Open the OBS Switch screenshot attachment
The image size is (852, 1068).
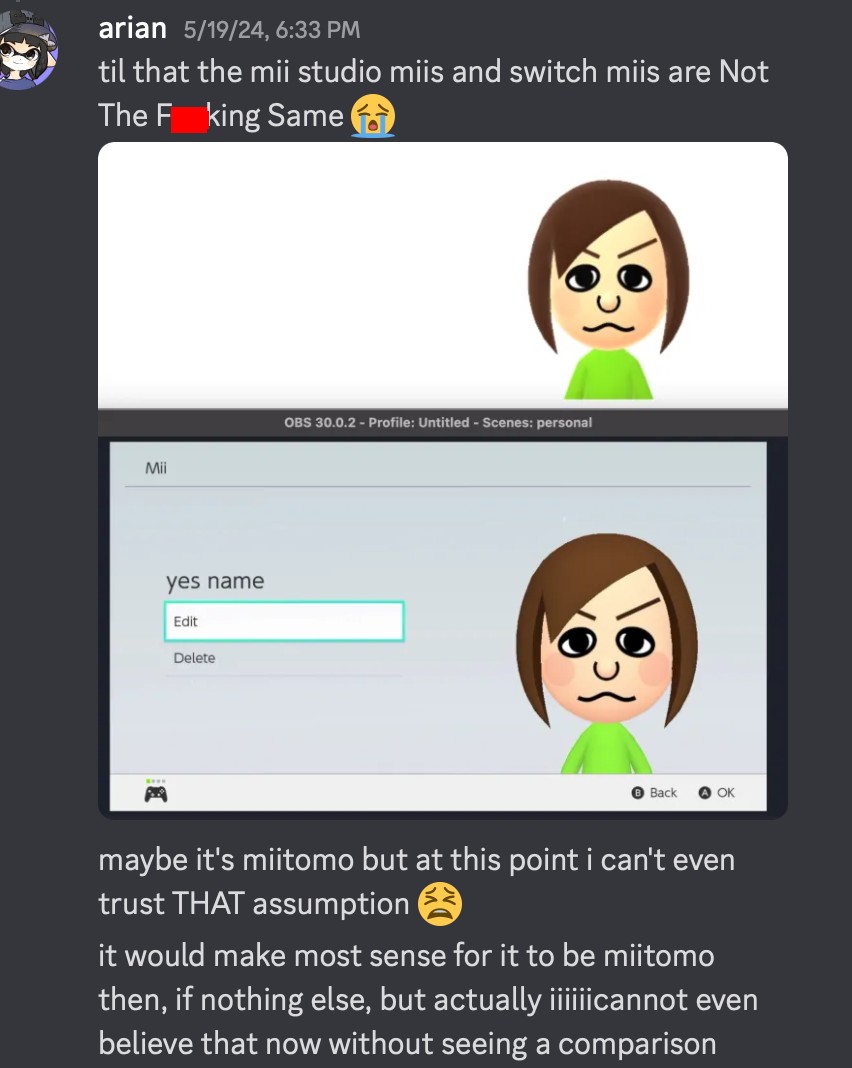pos(443,614)
